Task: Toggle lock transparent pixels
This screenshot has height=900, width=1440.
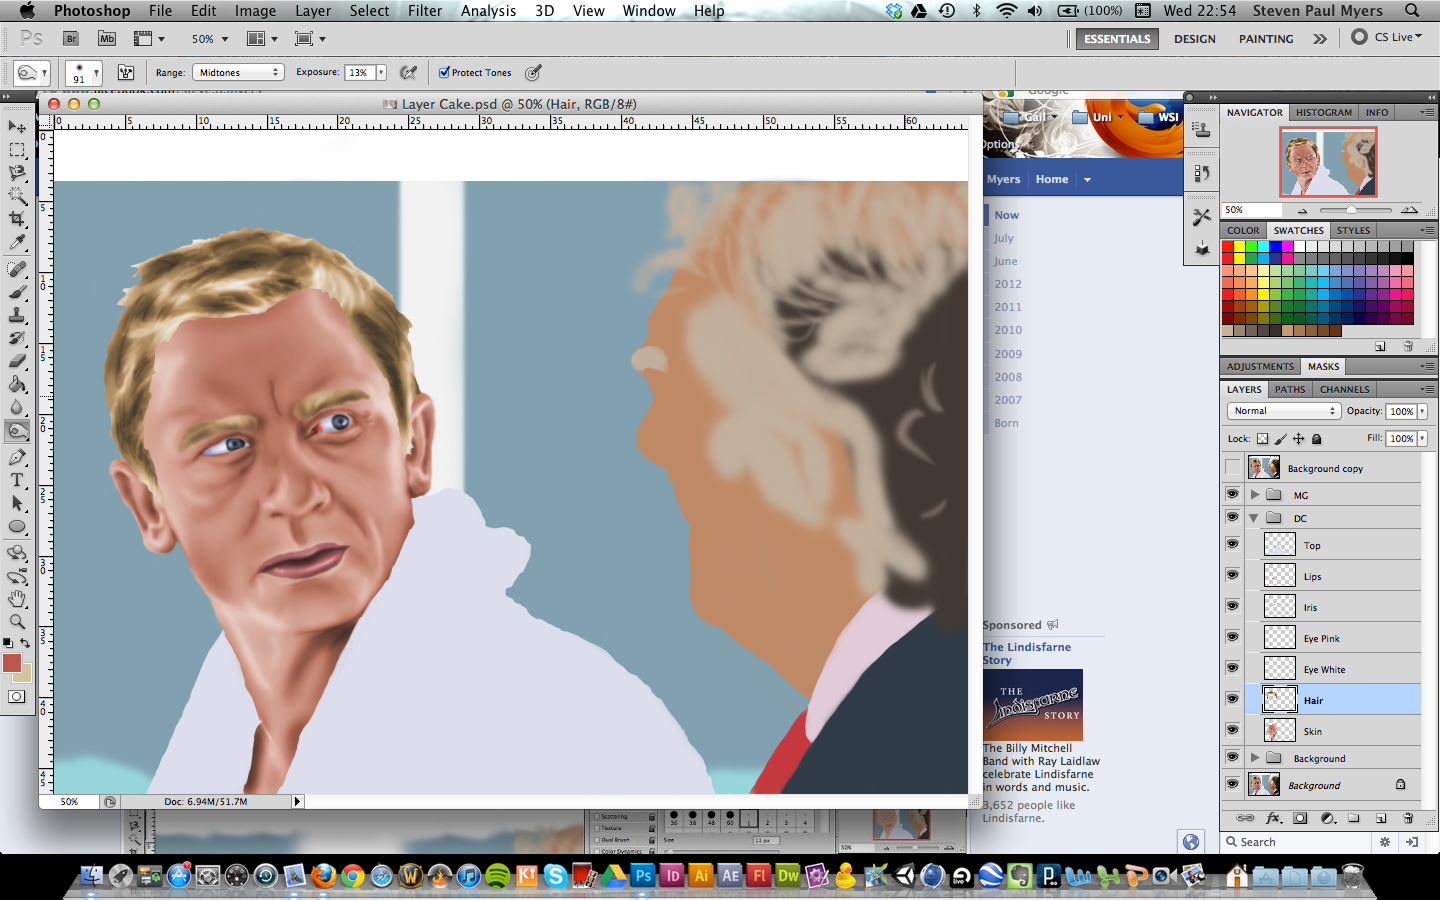Action: coord(1263,439)
